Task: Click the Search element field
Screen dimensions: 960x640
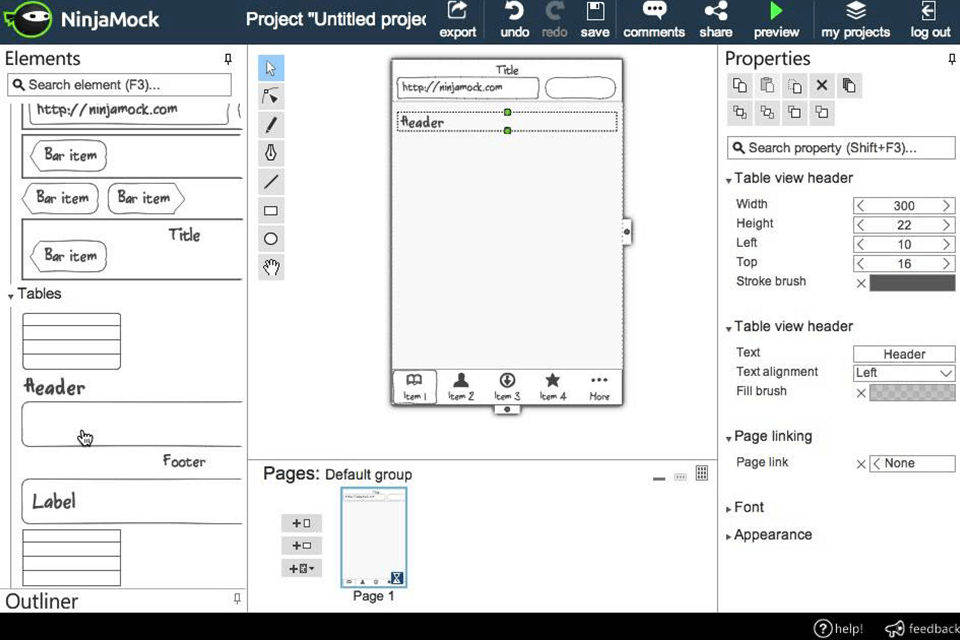Action: [119, 85]
